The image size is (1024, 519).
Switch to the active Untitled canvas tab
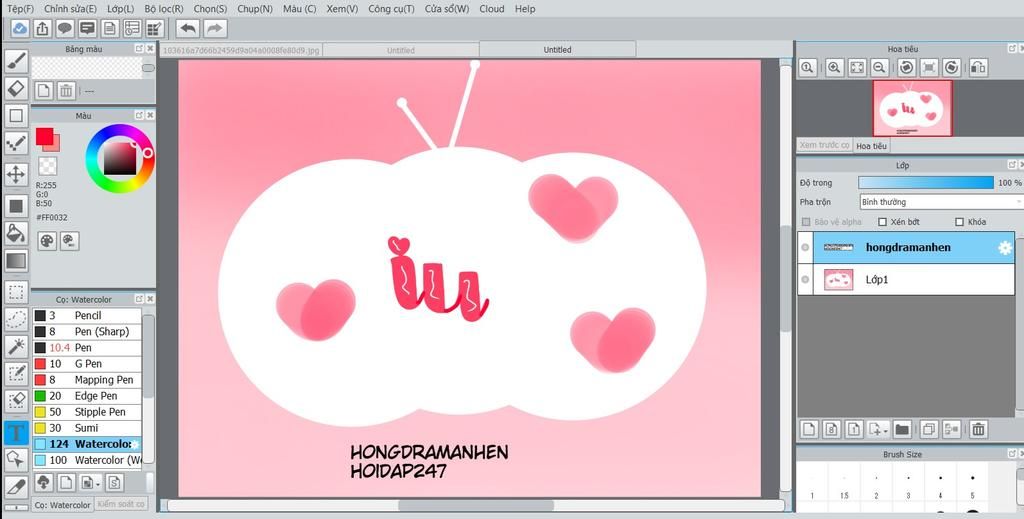tap(557, 50)
